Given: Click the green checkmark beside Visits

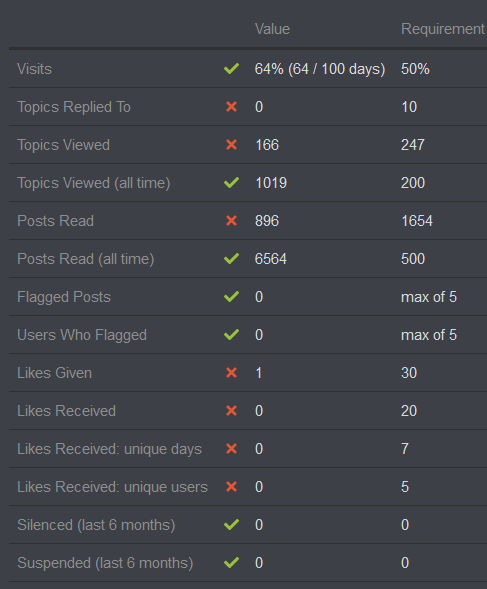Looking at the screenshot, I should point(231,69).
